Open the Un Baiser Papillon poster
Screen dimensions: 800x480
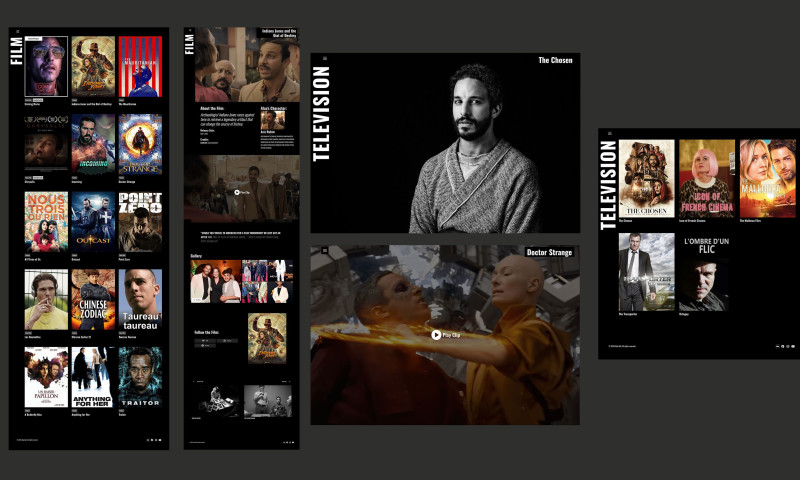(x=46, y=377)
